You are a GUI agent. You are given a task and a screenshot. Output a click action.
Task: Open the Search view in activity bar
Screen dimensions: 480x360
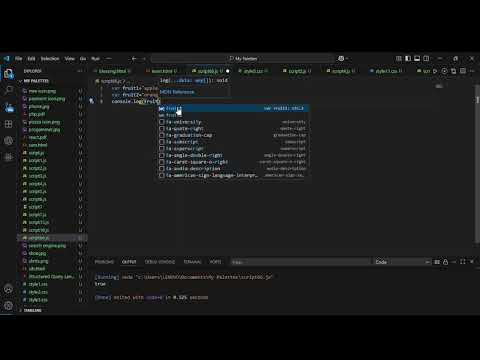(x=9, y=90)
